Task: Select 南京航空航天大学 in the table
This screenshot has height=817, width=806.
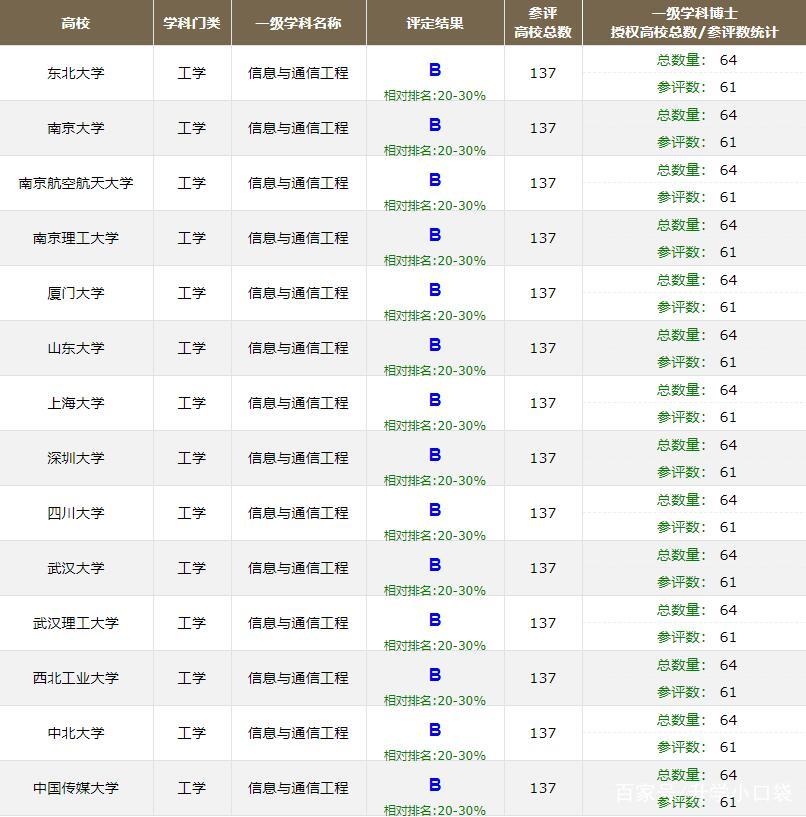Action: point(76,183)
